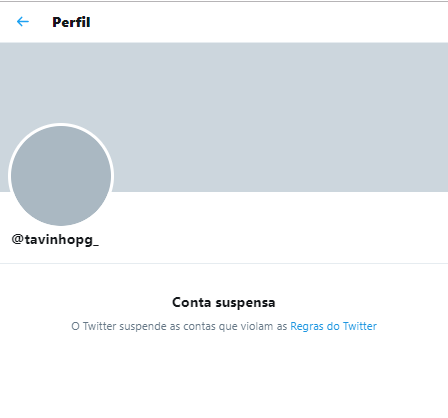Screen dimensions: 448x418
Task: Click the Conta suspensa heading
Action: pos(224,303)
